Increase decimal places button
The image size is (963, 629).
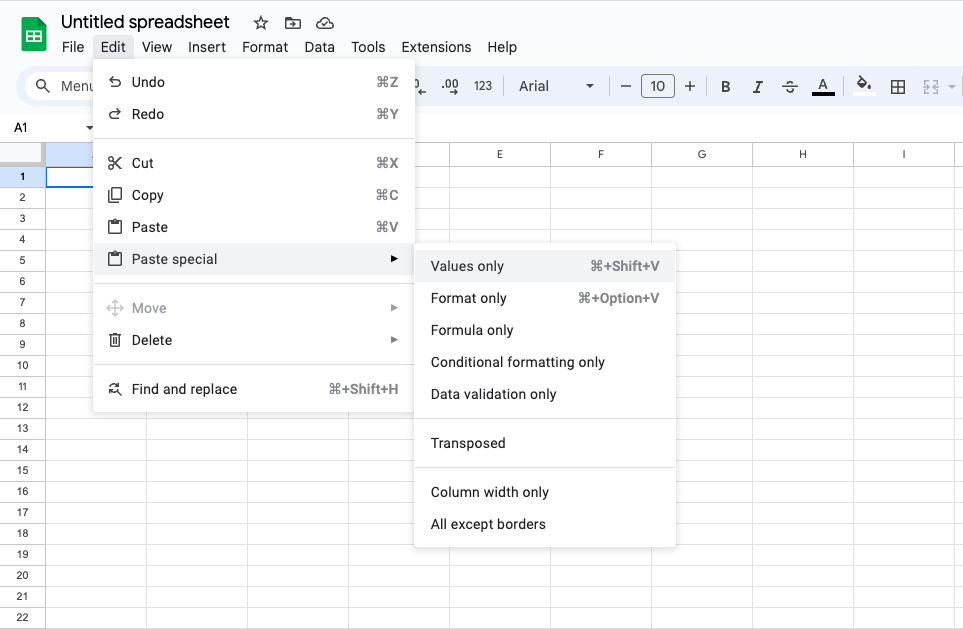pos(450,86)
